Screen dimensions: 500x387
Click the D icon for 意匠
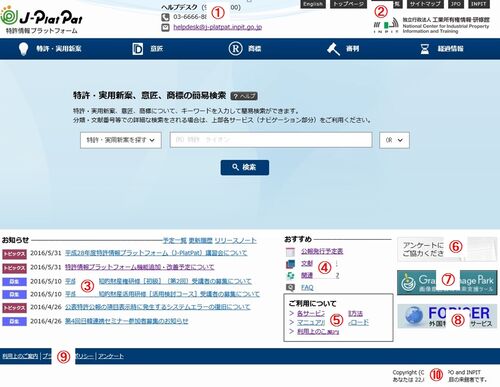click(x=138, y=49)
